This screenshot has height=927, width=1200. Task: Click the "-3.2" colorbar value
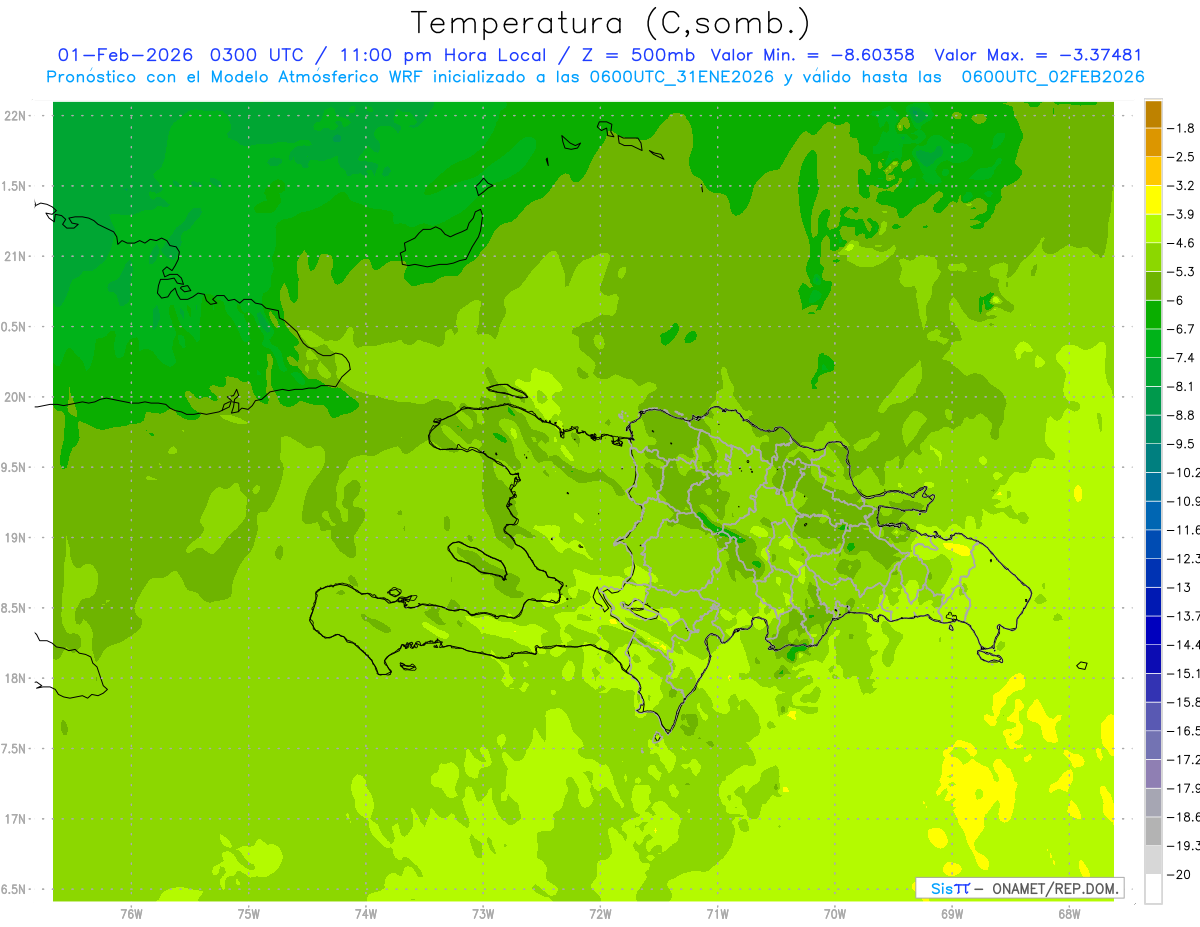point(1181,185)
